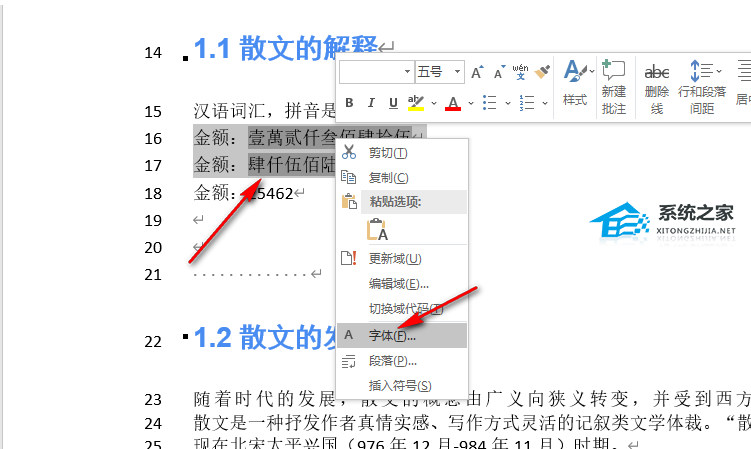Toggle Bold in mini toolbar
Screen dimensions: 751x449
[349, 103]
